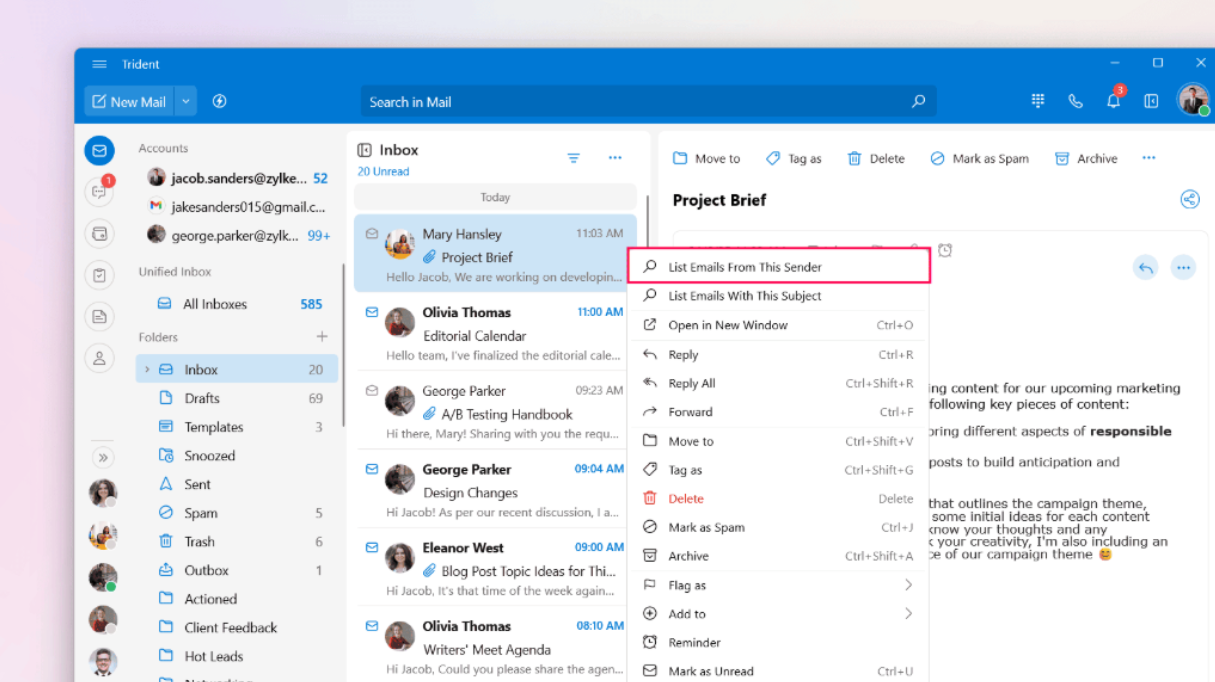Open the Hot Leads folder
1215x682 pixels.
coord(238,656)
